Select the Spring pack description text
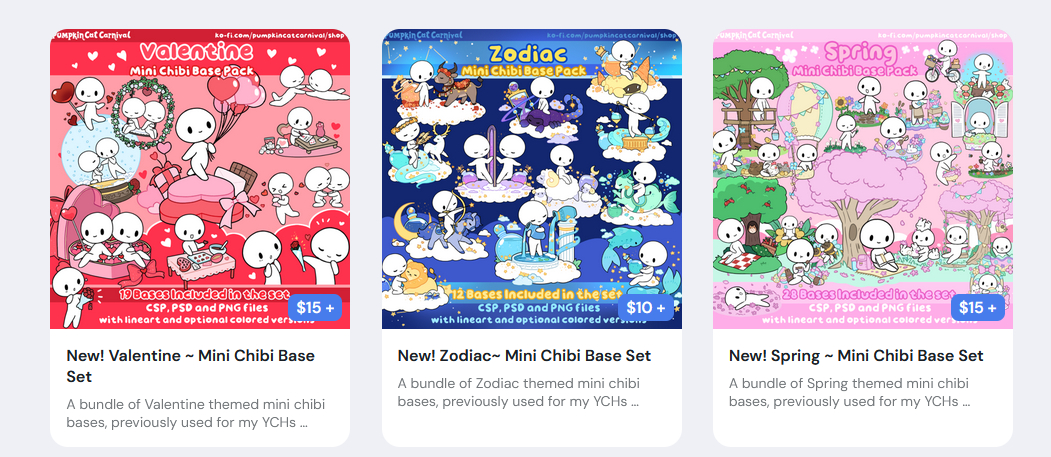The image size is (1051, 457). tap(850, 393)
